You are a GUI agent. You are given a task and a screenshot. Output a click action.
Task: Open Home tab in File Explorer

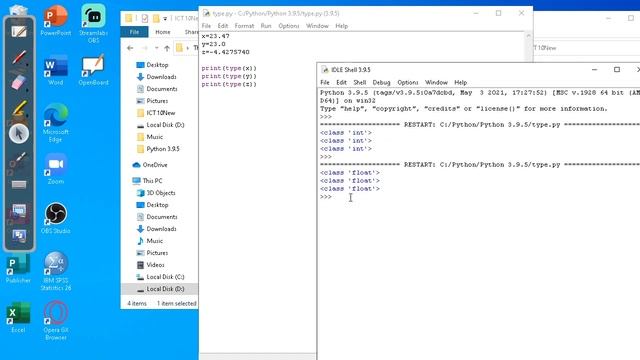tap(163, 32)
